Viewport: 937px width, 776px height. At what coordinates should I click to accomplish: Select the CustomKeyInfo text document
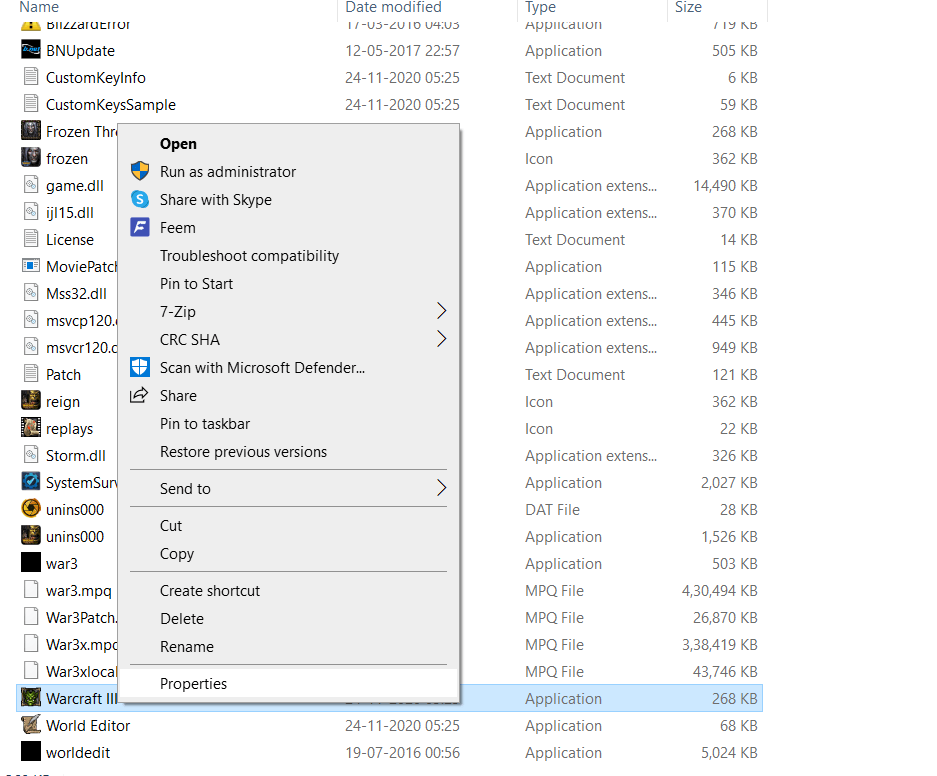pos(95,78)
